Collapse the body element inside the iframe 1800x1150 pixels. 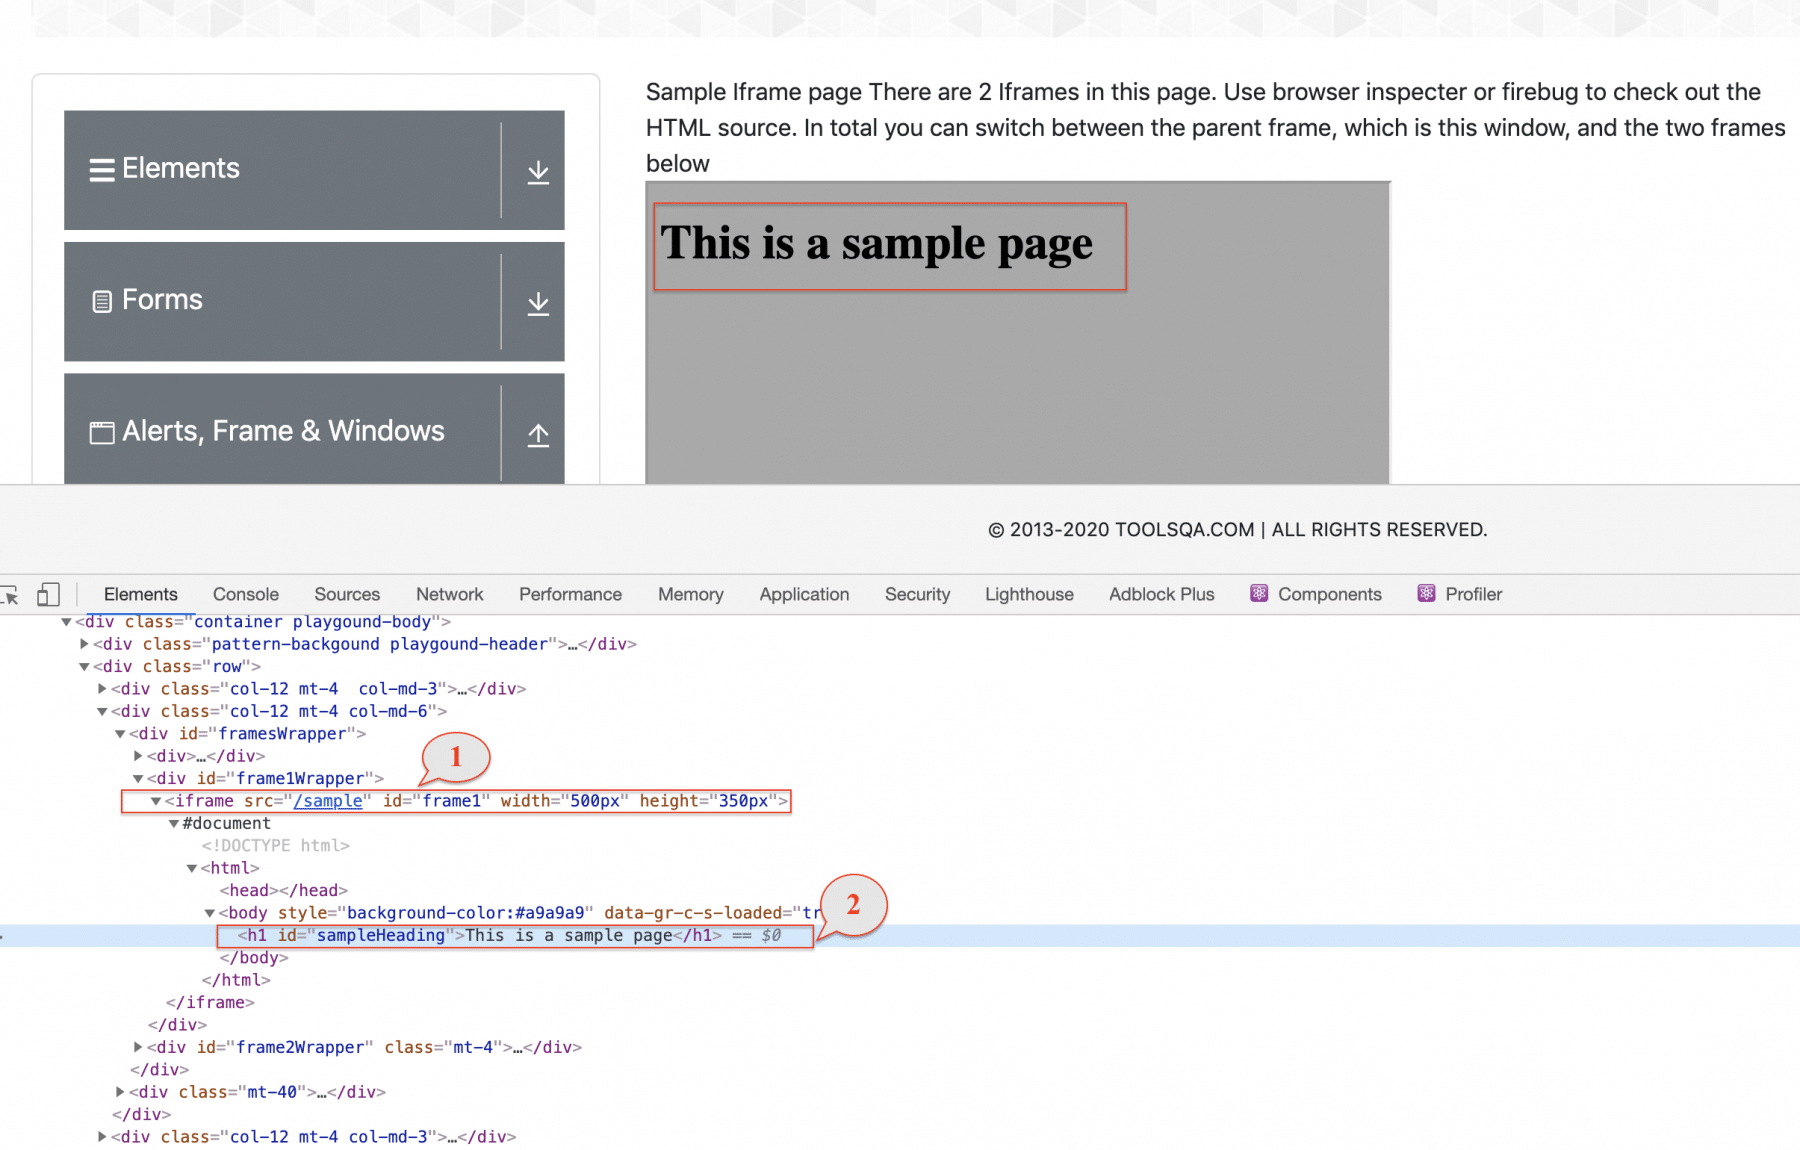coord(208,912)
